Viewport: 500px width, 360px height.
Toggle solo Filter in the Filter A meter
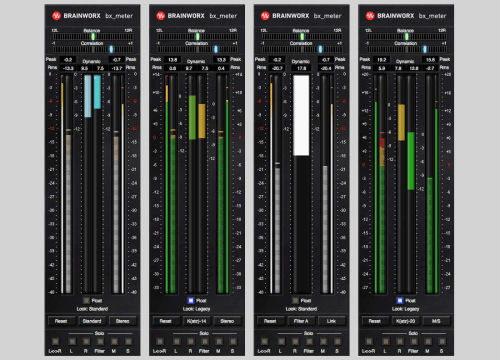[x=309, y=341]
